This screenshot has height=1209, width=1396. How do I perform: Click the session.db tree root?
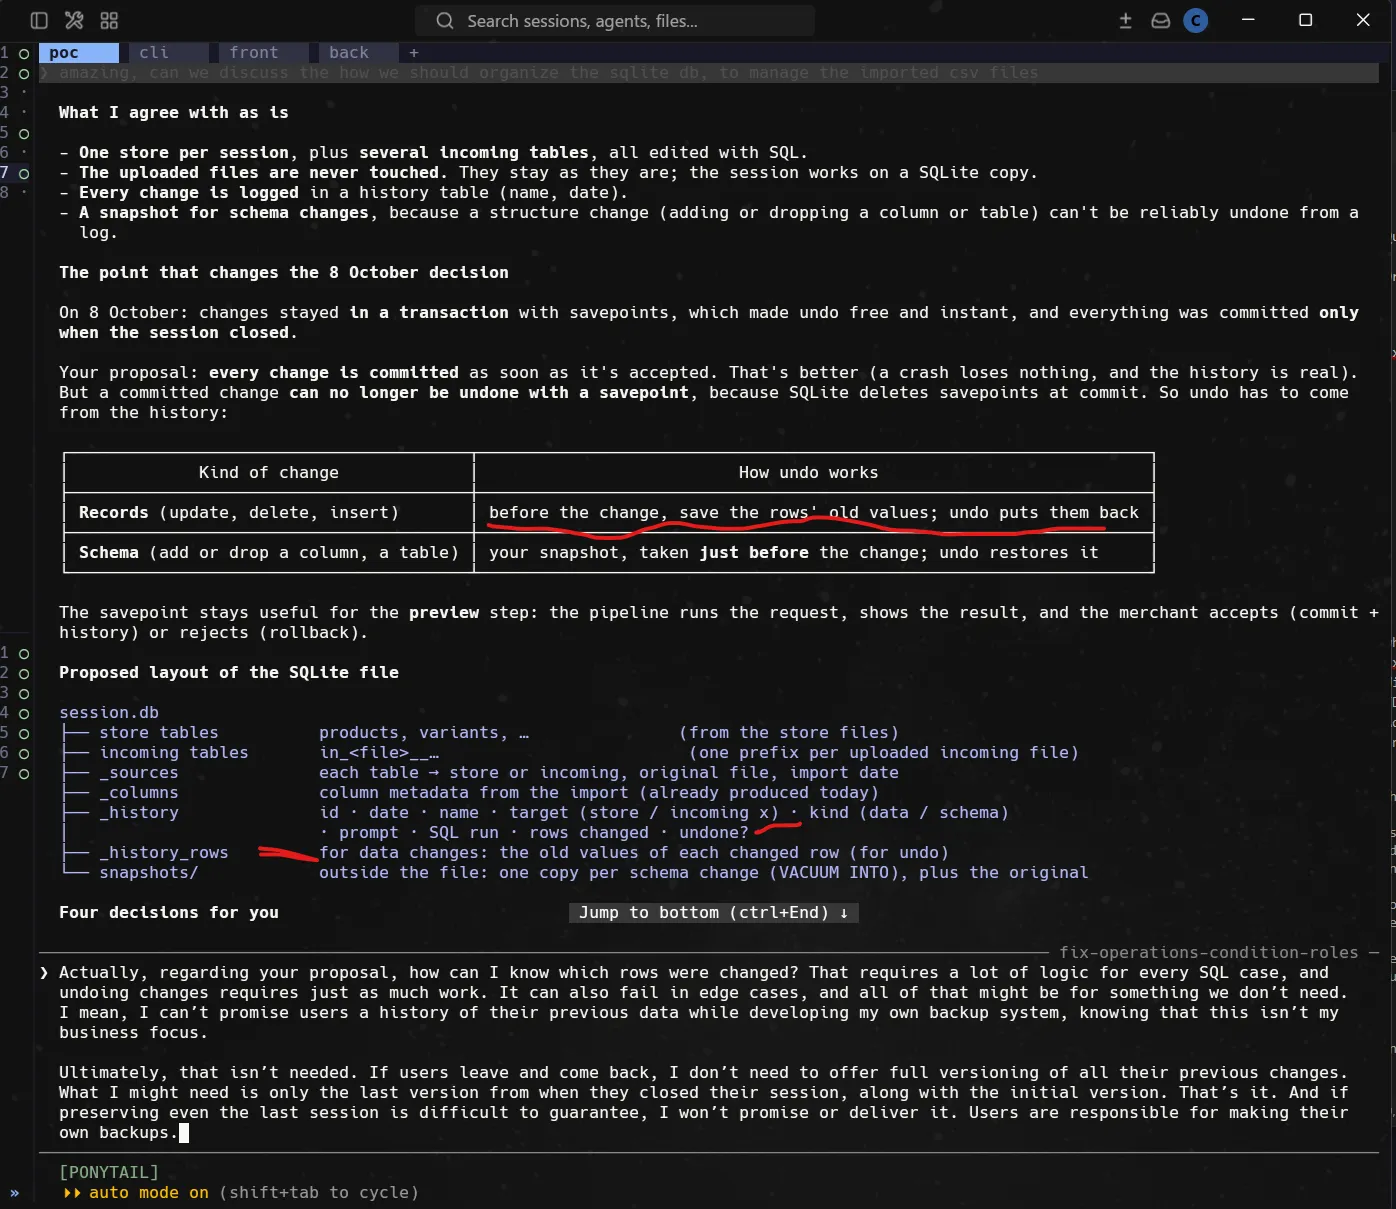pyautogui.click(x=109, y=712)
